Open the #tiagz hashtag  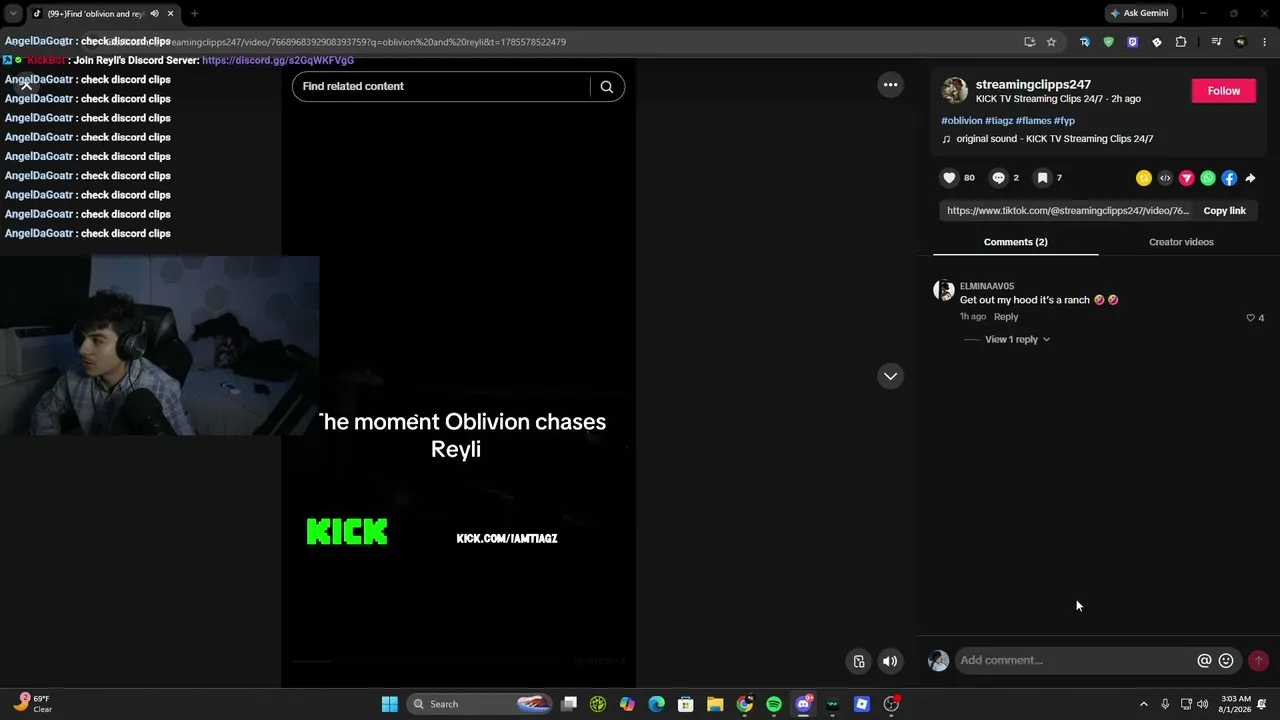coord(999,121)
